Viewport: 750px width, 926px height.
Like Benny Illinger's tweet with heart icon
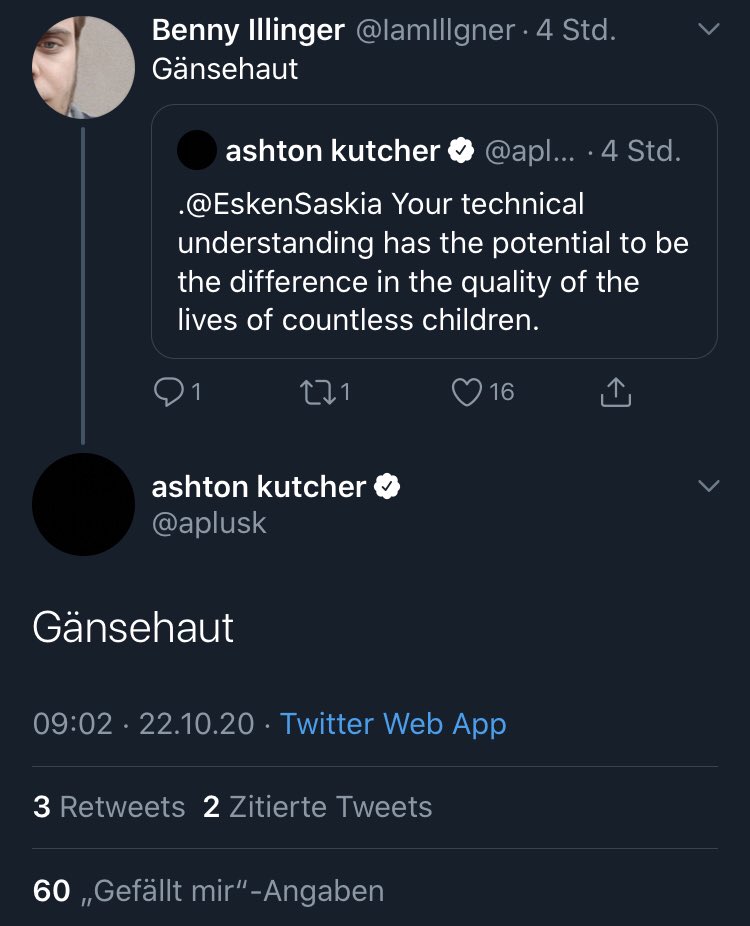[x=467, y=392]
